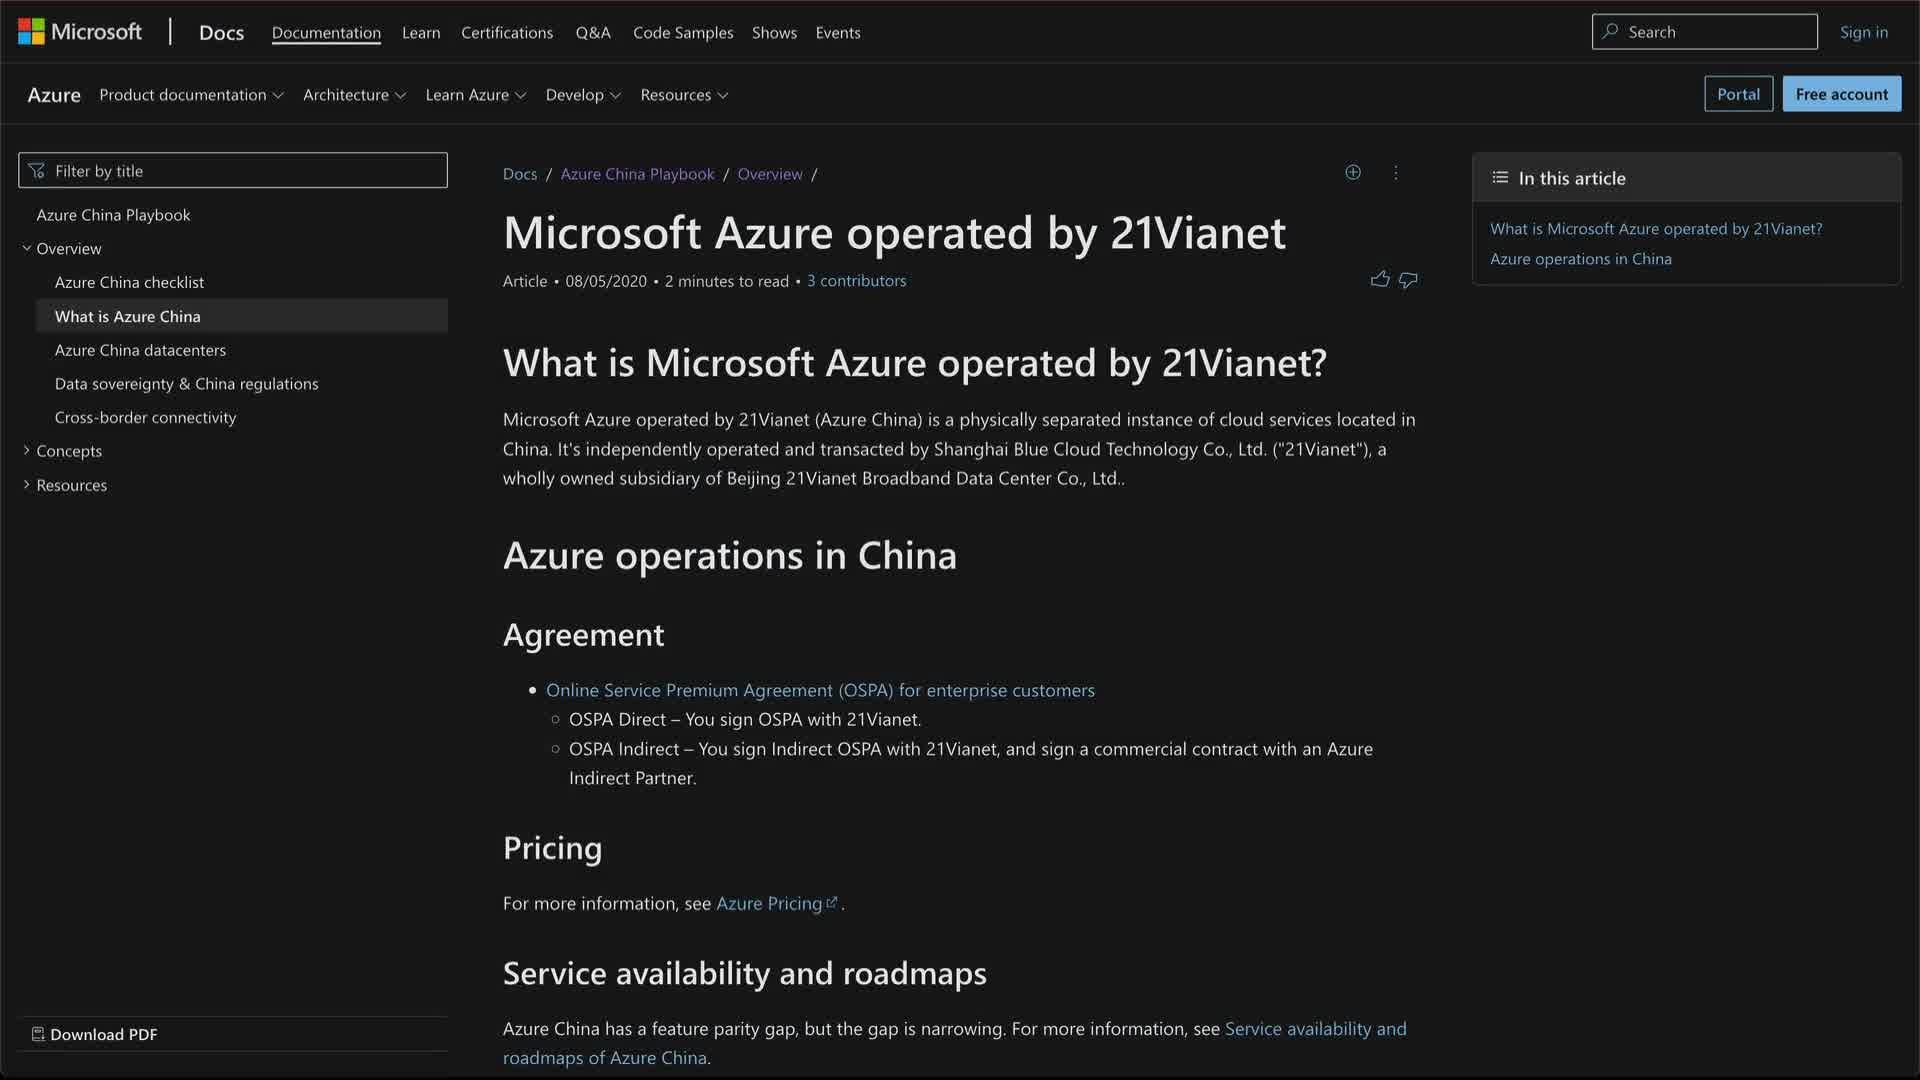Open the Architecture dropdown menu

coord(354,95)
